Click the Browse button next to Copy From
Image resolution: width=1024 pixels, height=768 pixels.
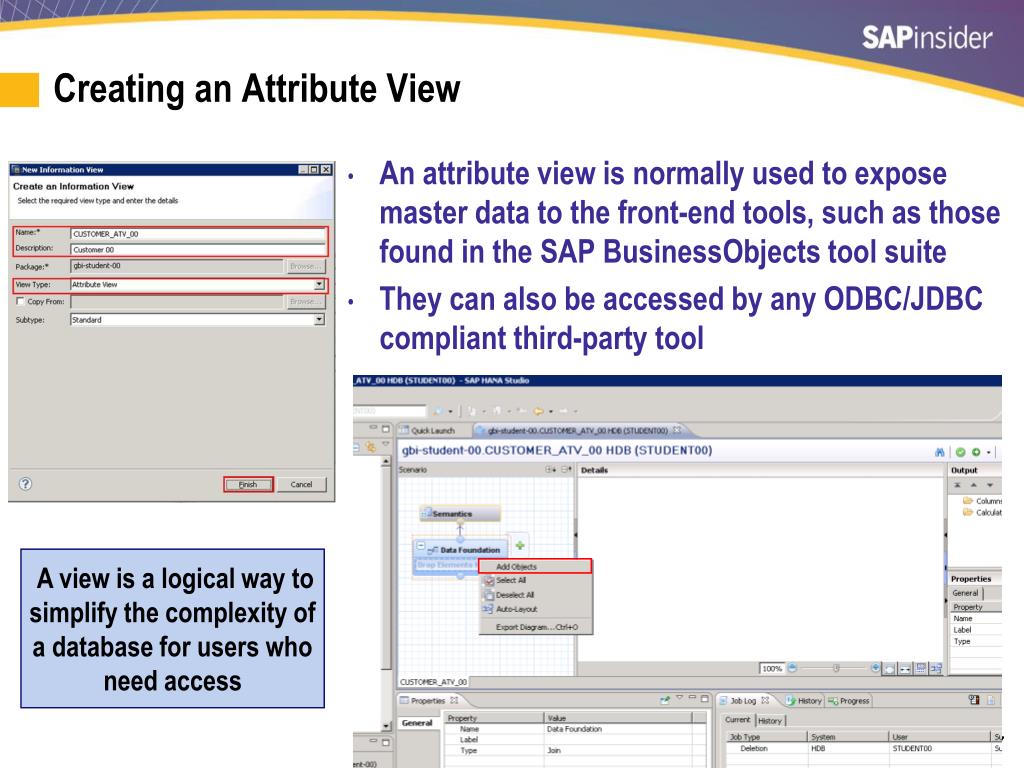(305, 302)
